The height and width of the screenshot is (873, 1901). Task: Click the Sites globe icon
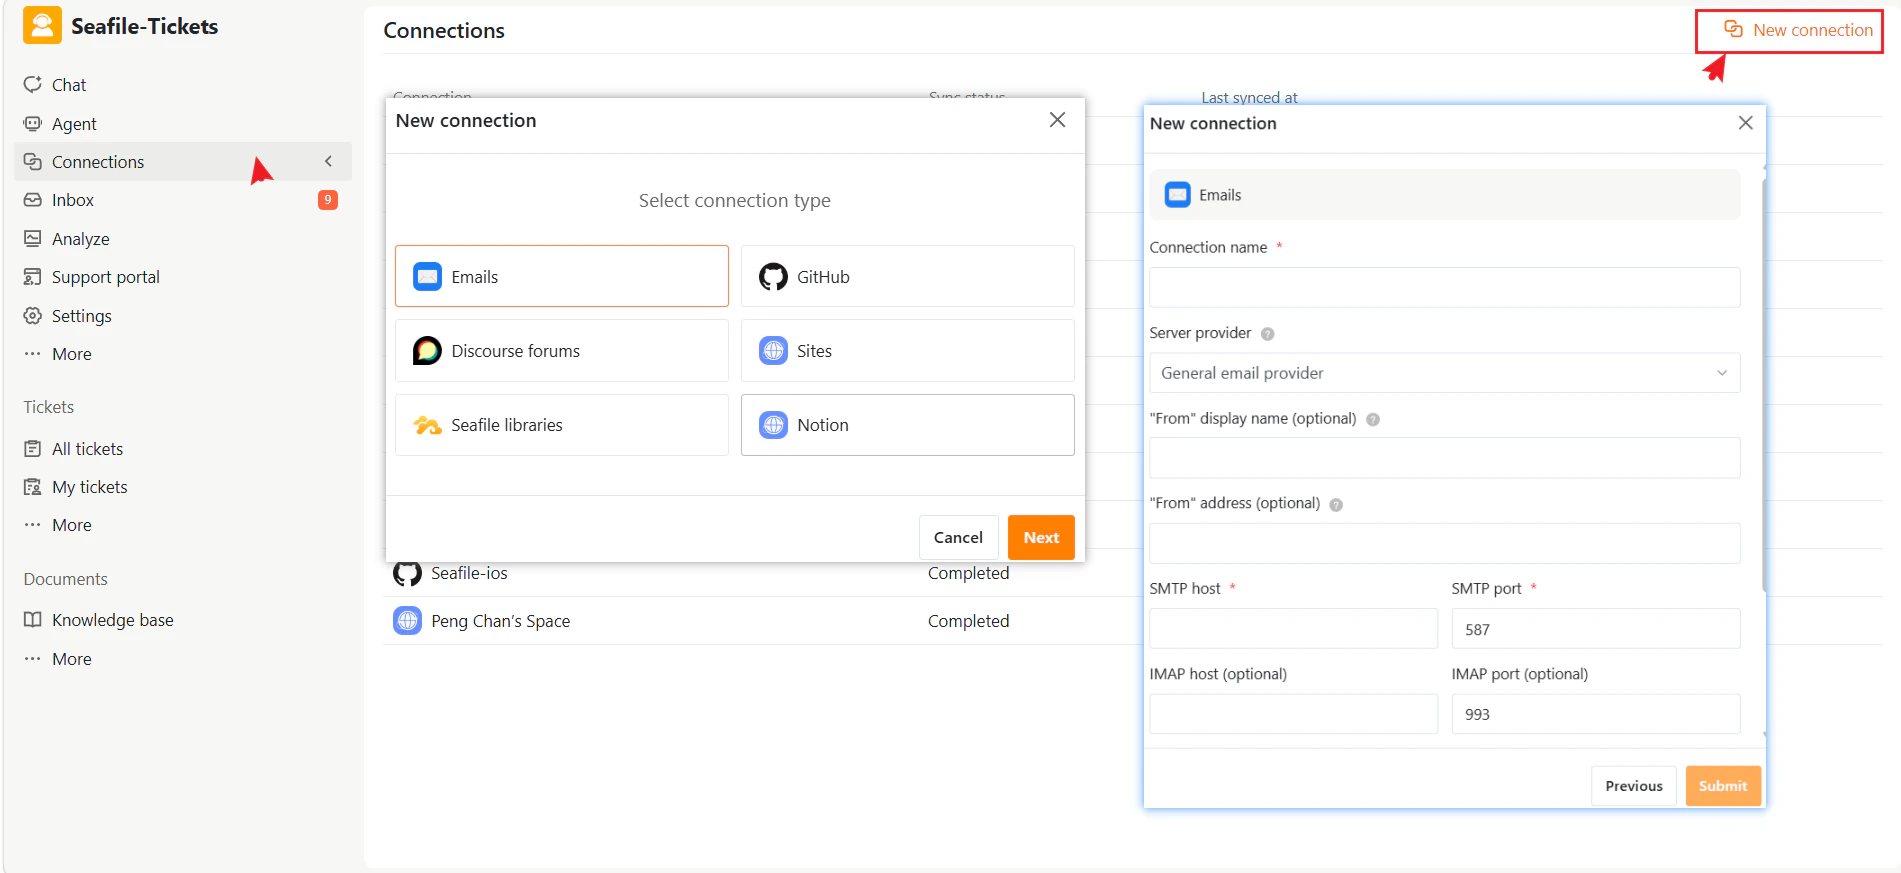click(x=773, y=351)
